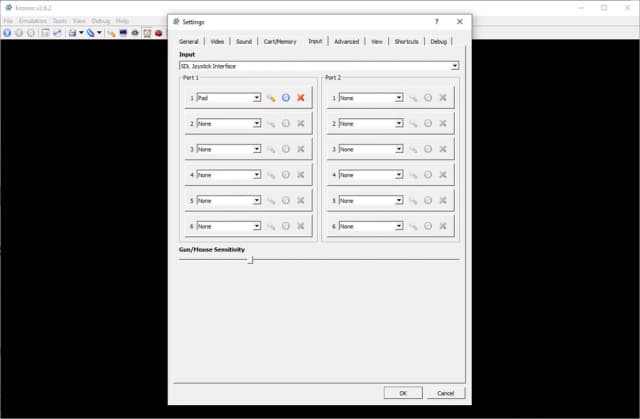
Task: Click the grayed X icon in Port 1 slot 6
Action: tap(301, 226)
